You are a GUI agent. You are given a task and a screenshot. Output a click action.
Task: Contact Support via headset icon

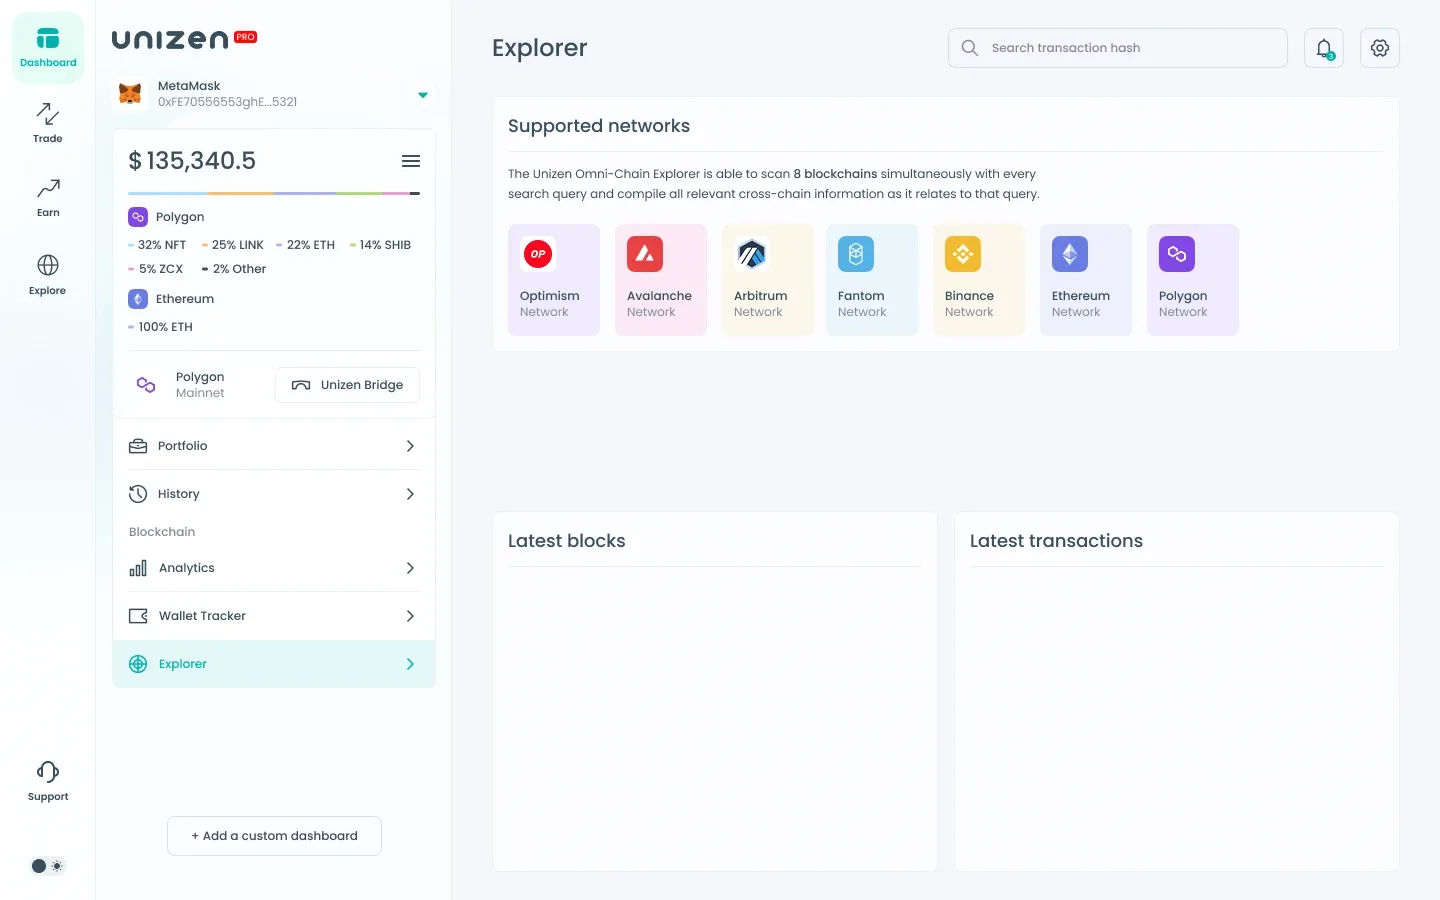48,772
